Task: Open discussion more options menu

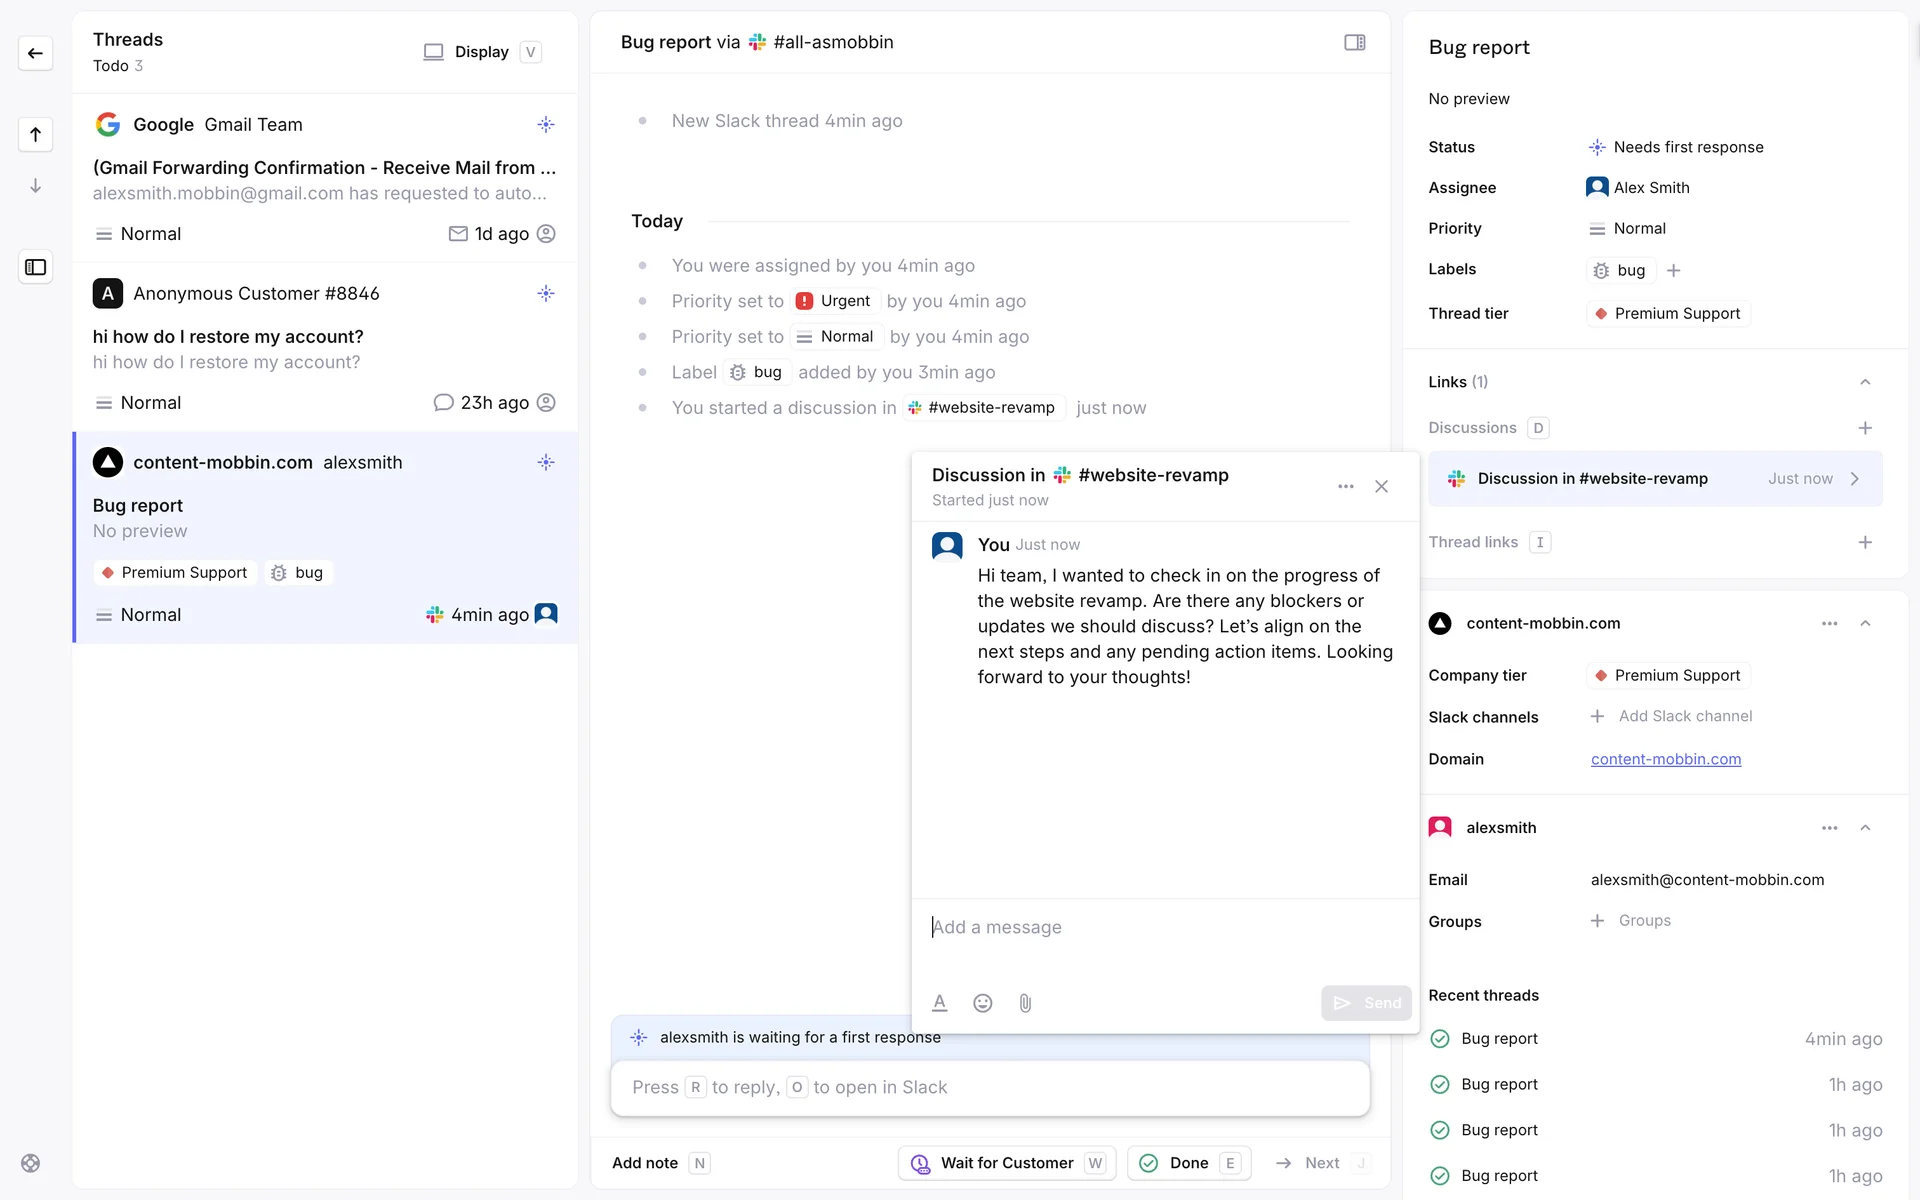Action: pos(1345,487)
